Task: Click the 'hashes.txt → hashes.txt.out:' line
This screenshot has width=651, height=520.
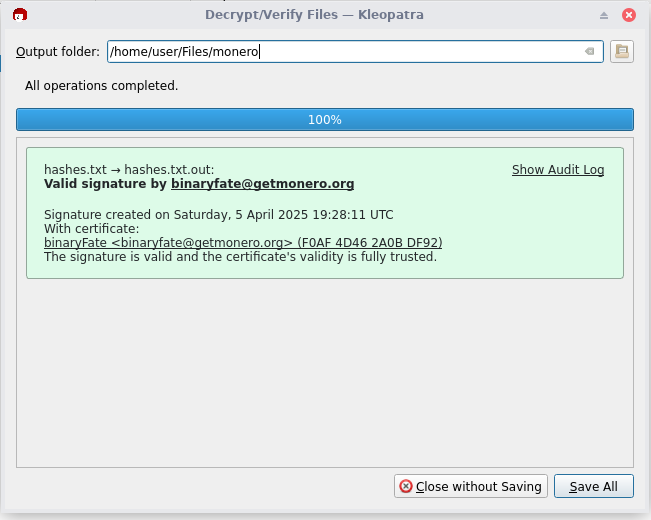Action: [x=129, y=169]
